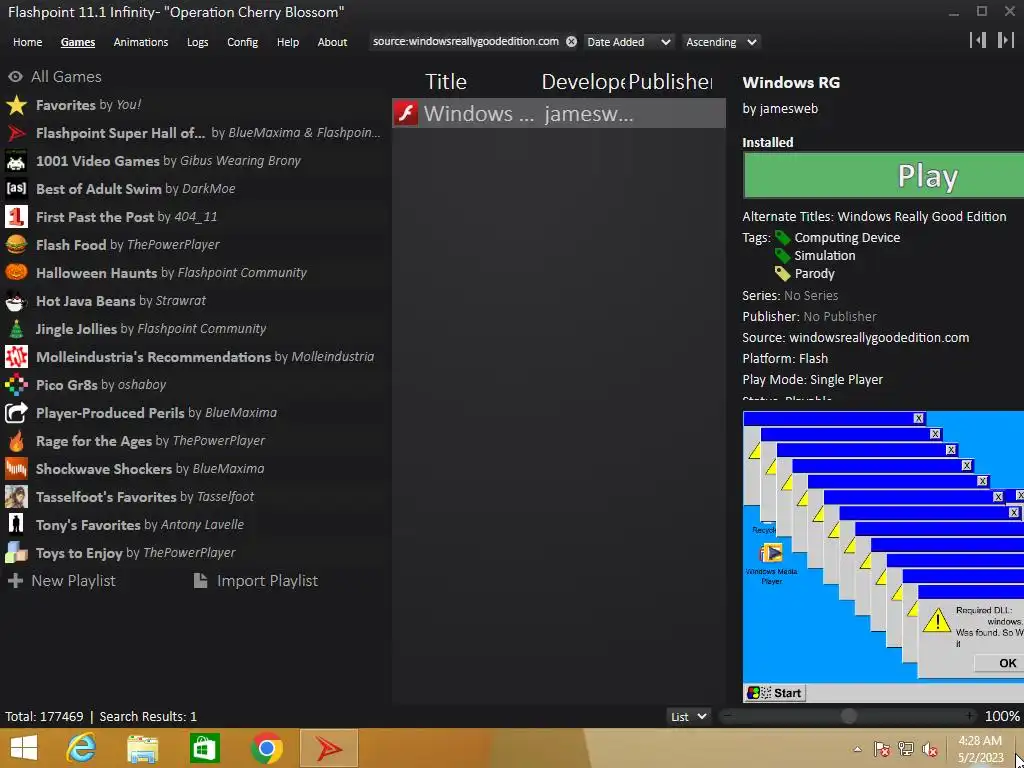Click the Simulation tag link
The image size is (1024, 768).
(x=824, y=256)
